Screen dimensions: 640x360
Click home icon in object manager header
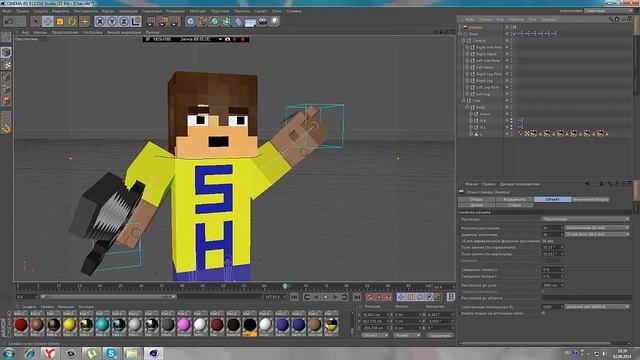617,19
